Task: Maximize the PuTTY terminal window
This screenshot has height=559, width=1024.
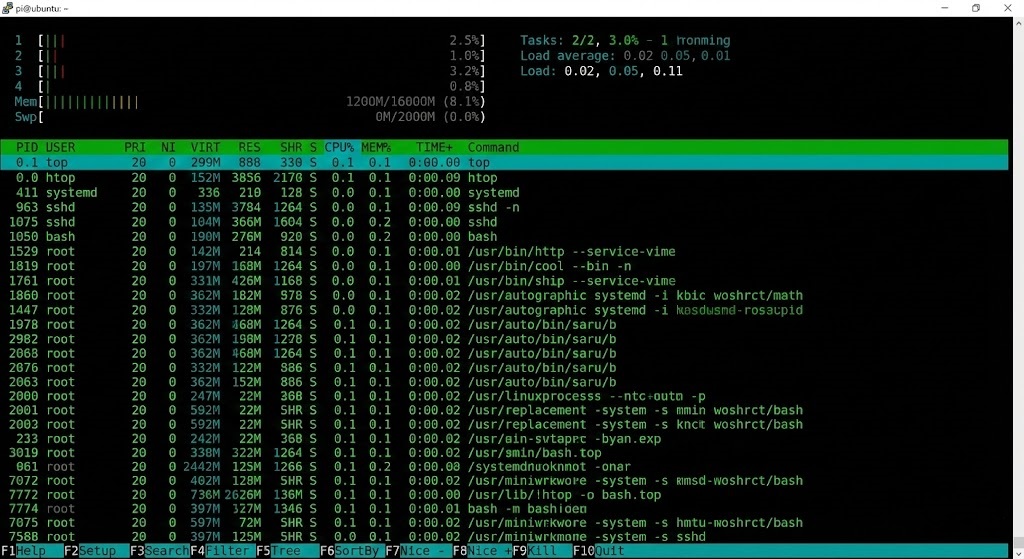Action: pos(976,8)
